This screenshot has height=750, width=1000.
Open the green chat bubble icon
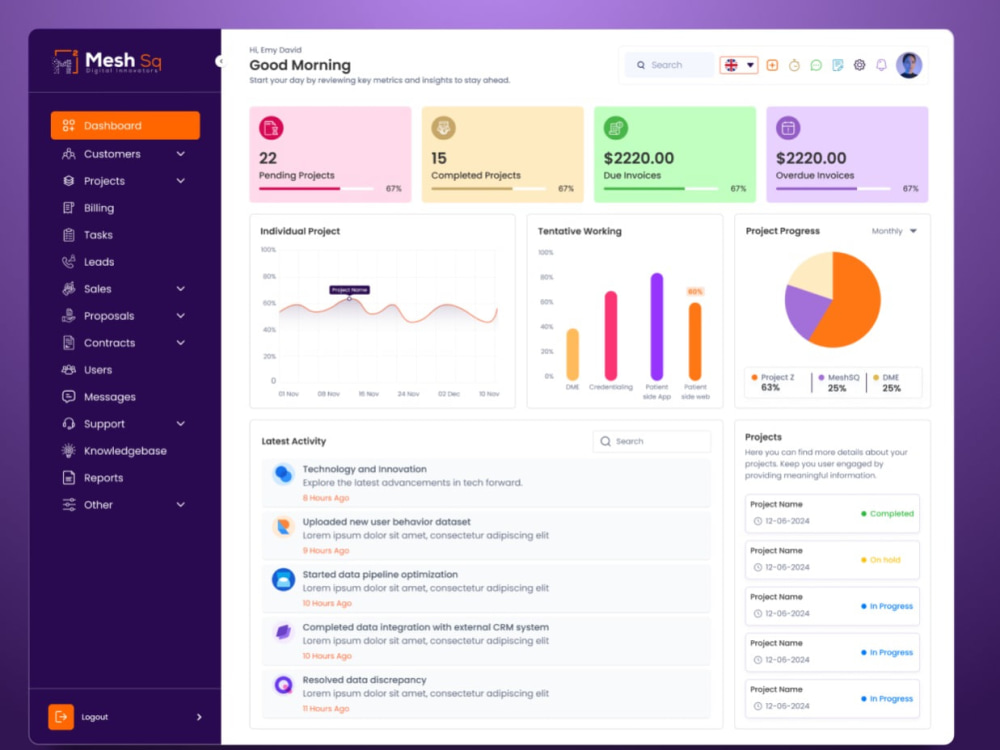coord(816,65)
